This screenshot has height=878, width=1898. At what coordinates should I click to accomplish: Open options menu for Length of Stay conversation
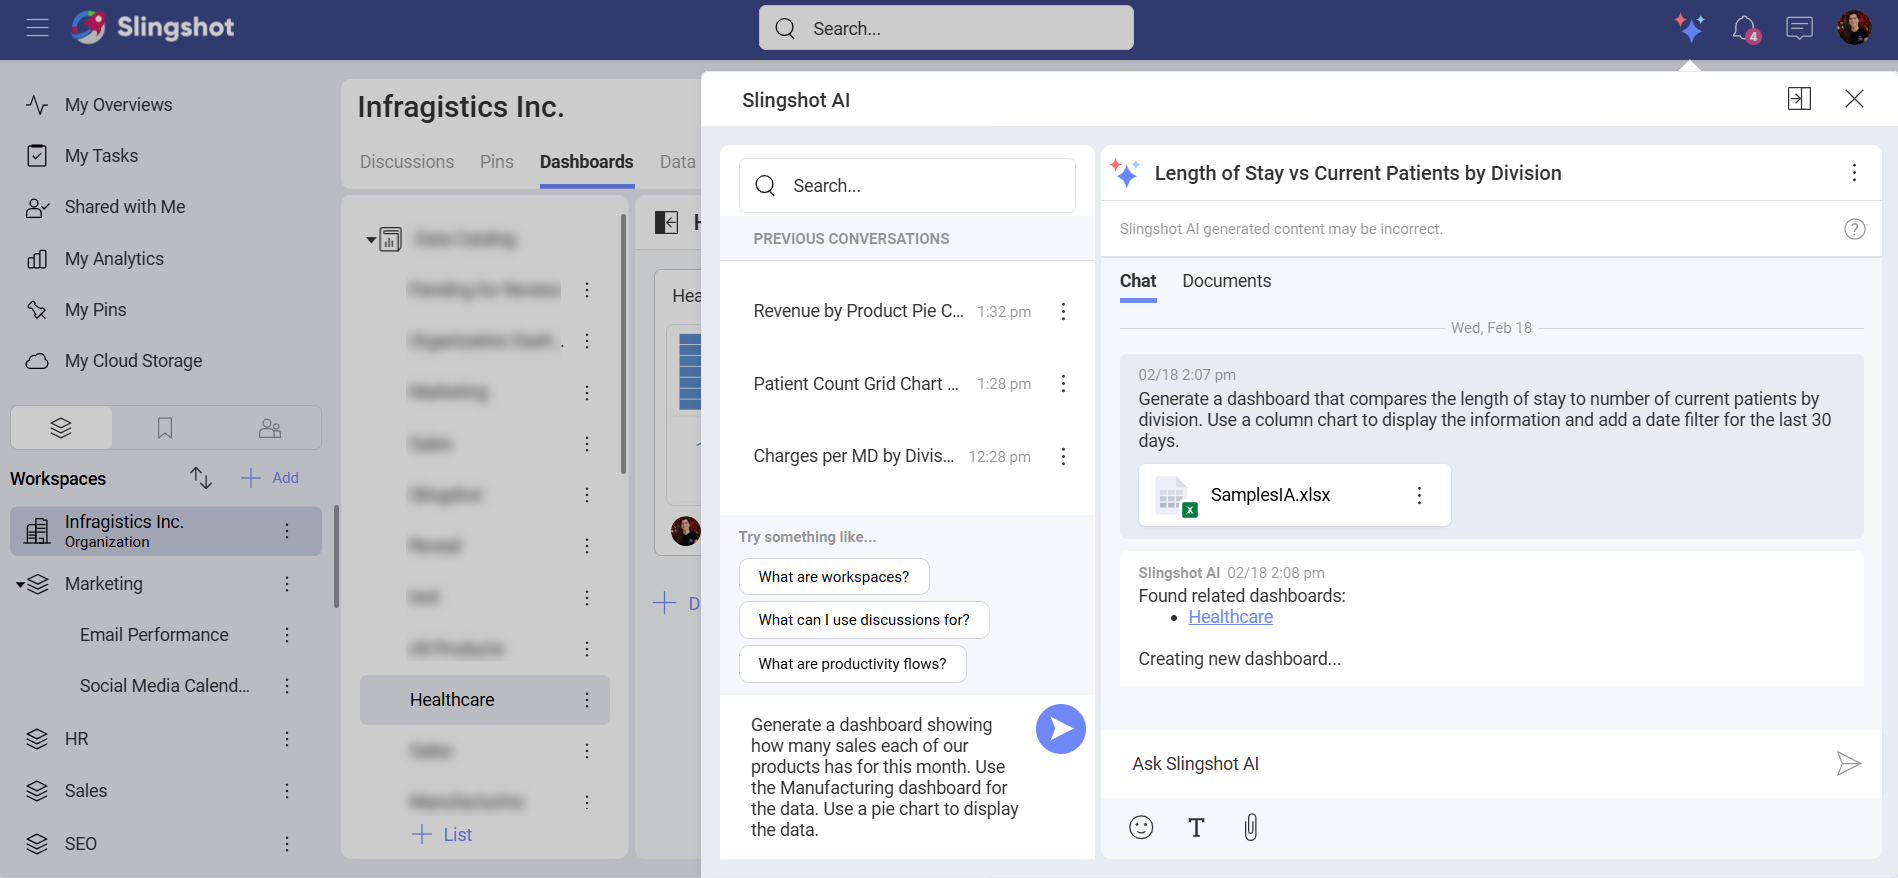tap(1854, 173)
